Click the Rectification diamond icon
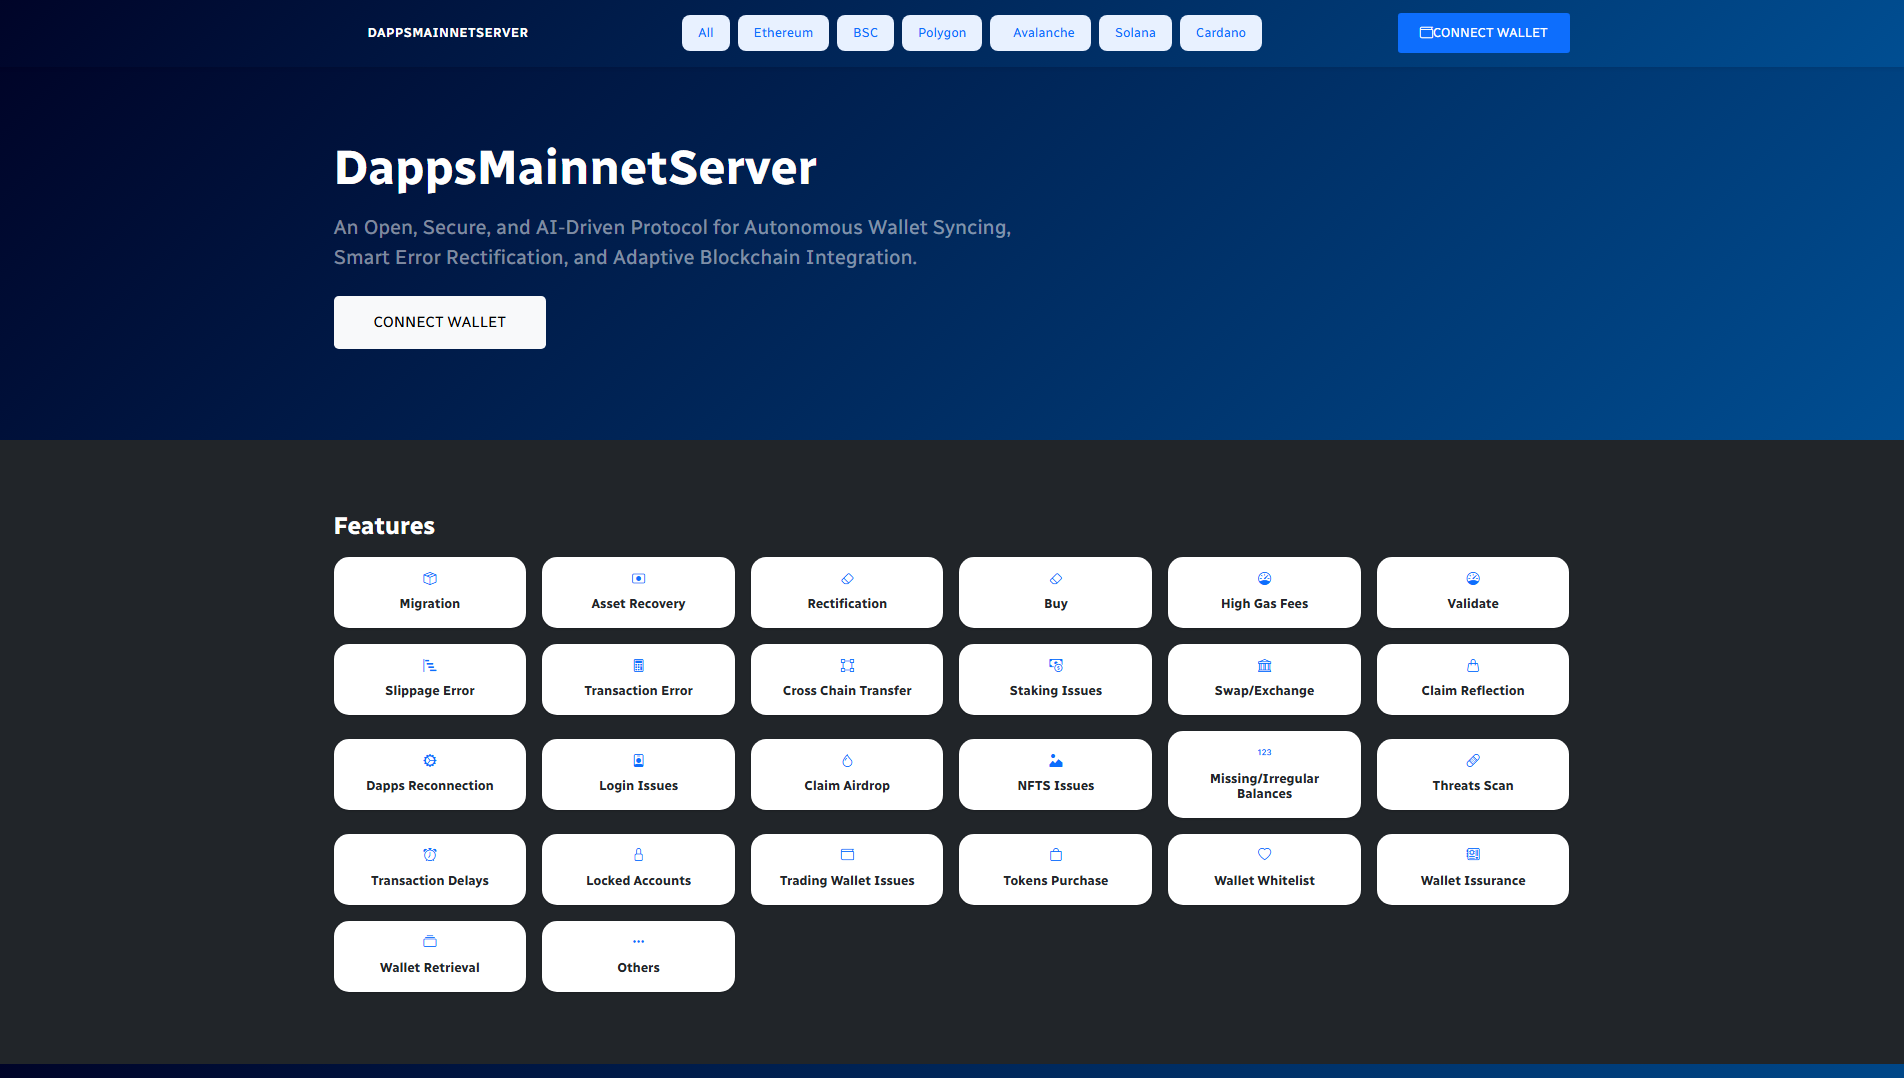This screenshot has height=1078, width=1904. coord(847,578)
